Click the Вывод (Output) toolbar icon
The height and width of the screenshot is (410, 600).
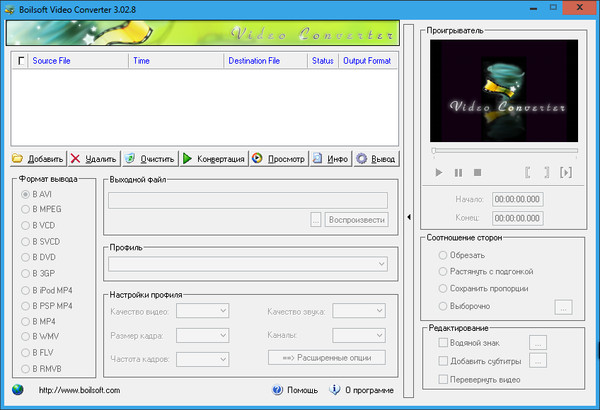361,158
